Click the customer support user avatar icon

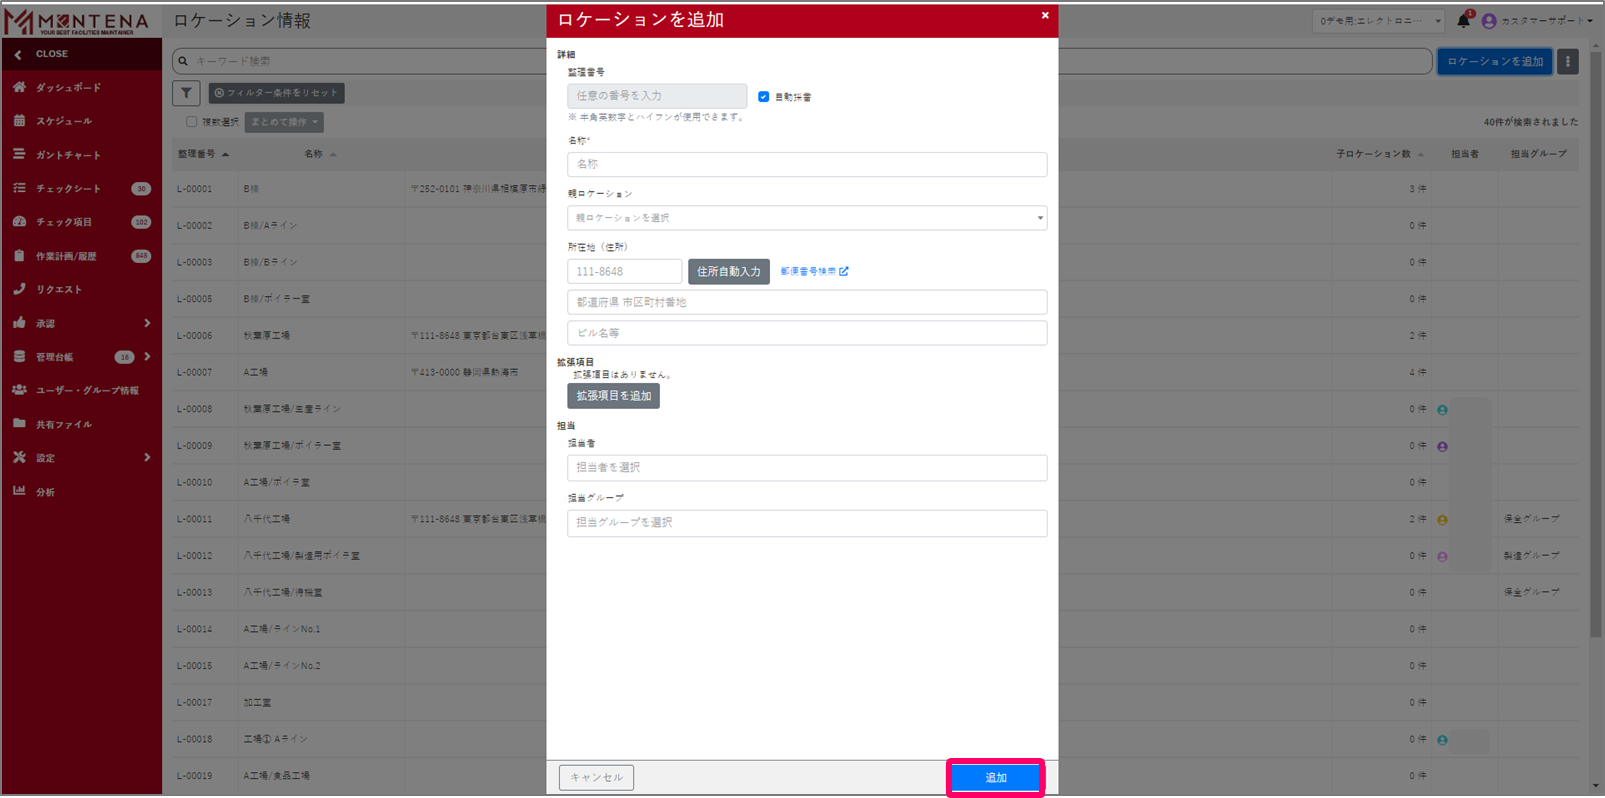pos(1489,21)
